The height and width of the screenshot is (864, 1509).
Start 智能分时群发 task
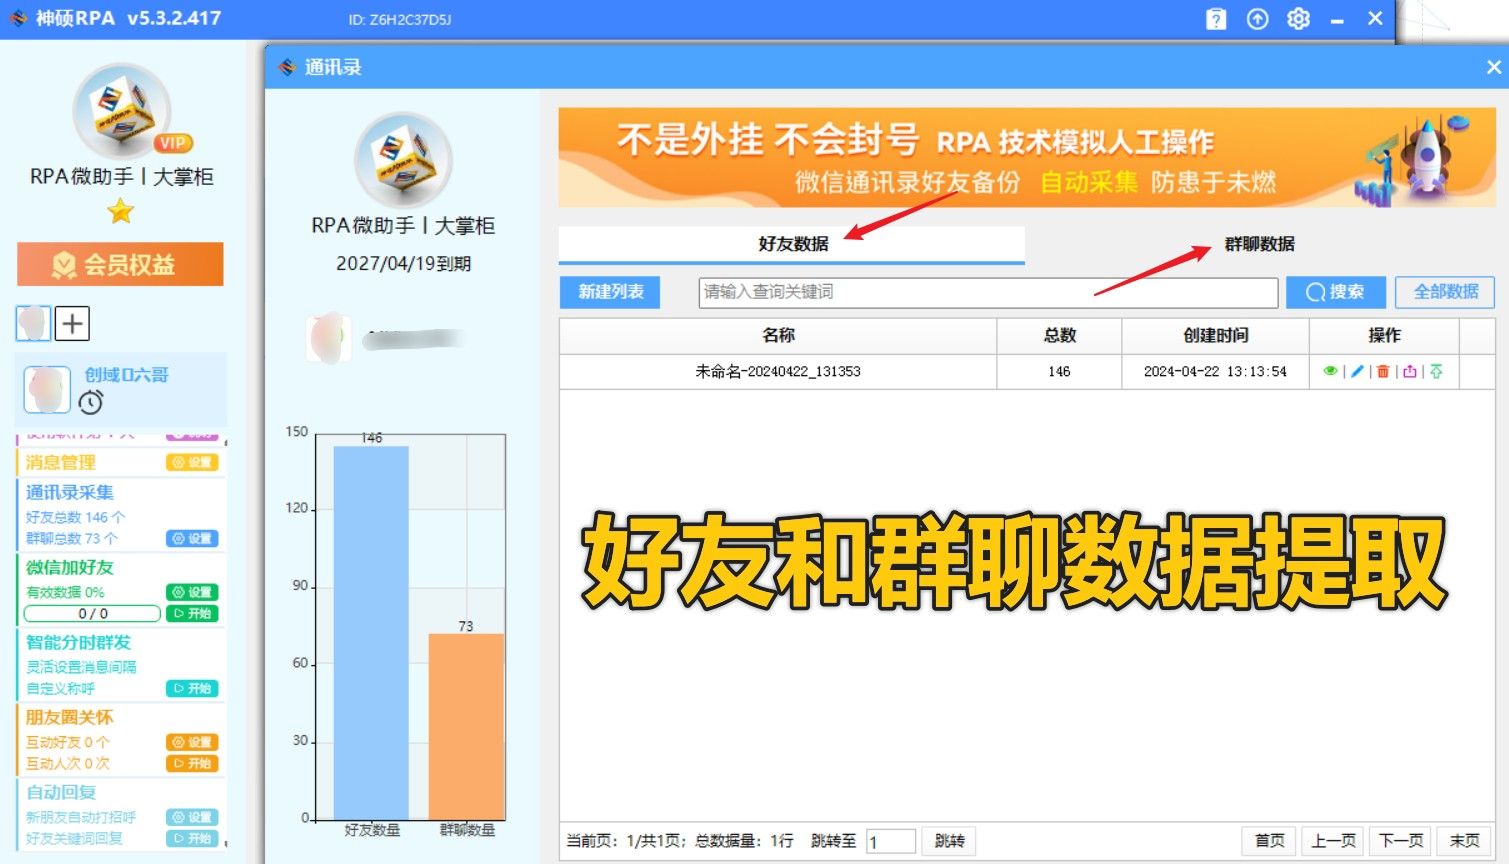click(x=192, y=688)
